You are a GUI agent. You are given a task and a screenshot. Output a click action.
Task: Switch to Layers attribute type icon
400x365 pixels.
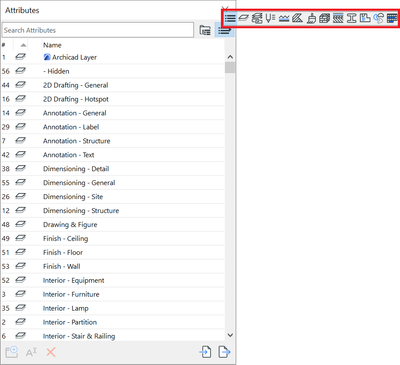[x=244, y=18]
